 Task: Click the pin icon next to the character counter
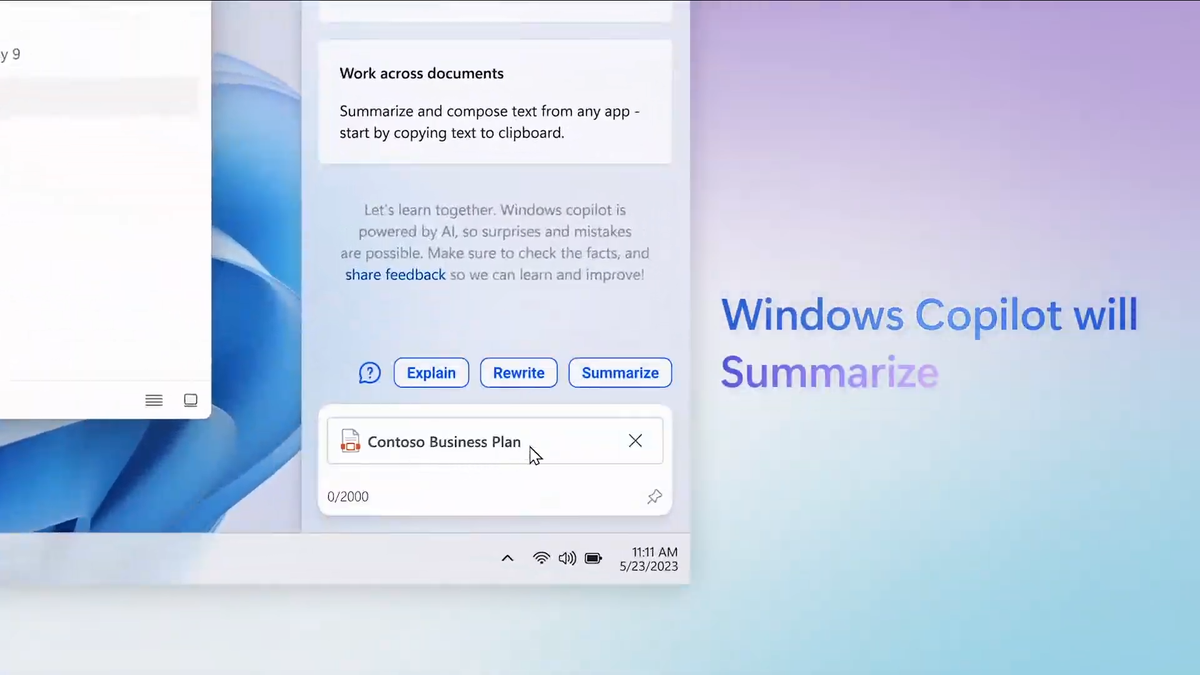(x=654, y=496)
